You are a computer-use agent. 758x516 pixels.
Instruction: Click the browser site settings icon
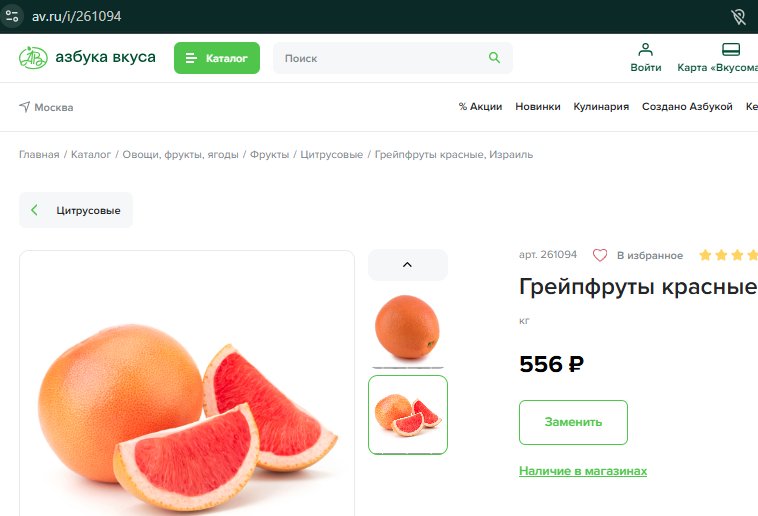[12, 16]
